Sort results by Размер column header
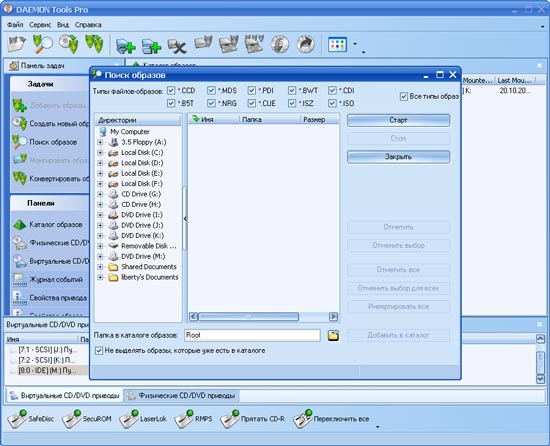This screenshot has width=550, height=446. tap(320, 120)
